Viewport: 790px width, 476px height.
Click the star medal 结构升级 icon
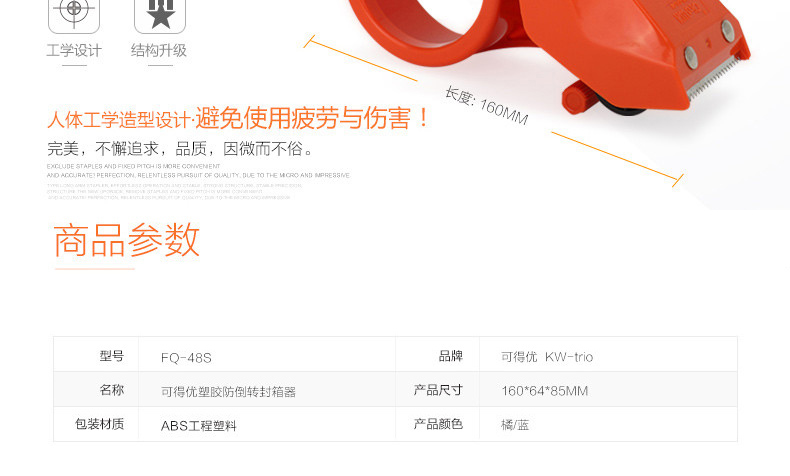point(160,16)
